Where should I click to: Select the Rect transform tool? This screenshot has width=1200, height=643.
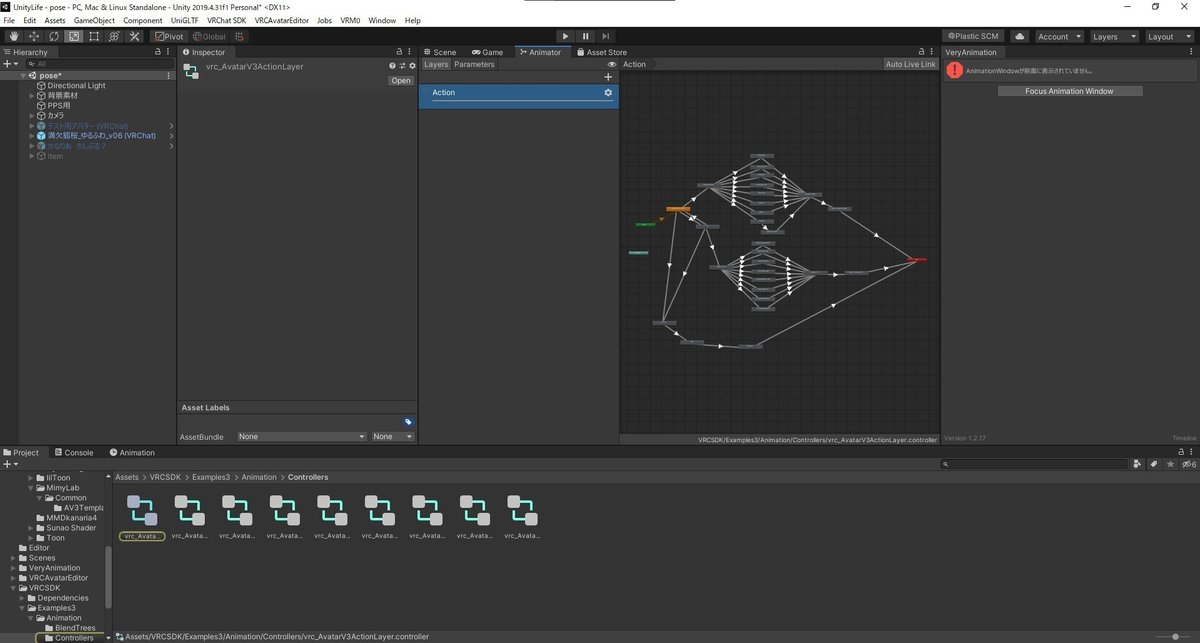click(93, 36)
